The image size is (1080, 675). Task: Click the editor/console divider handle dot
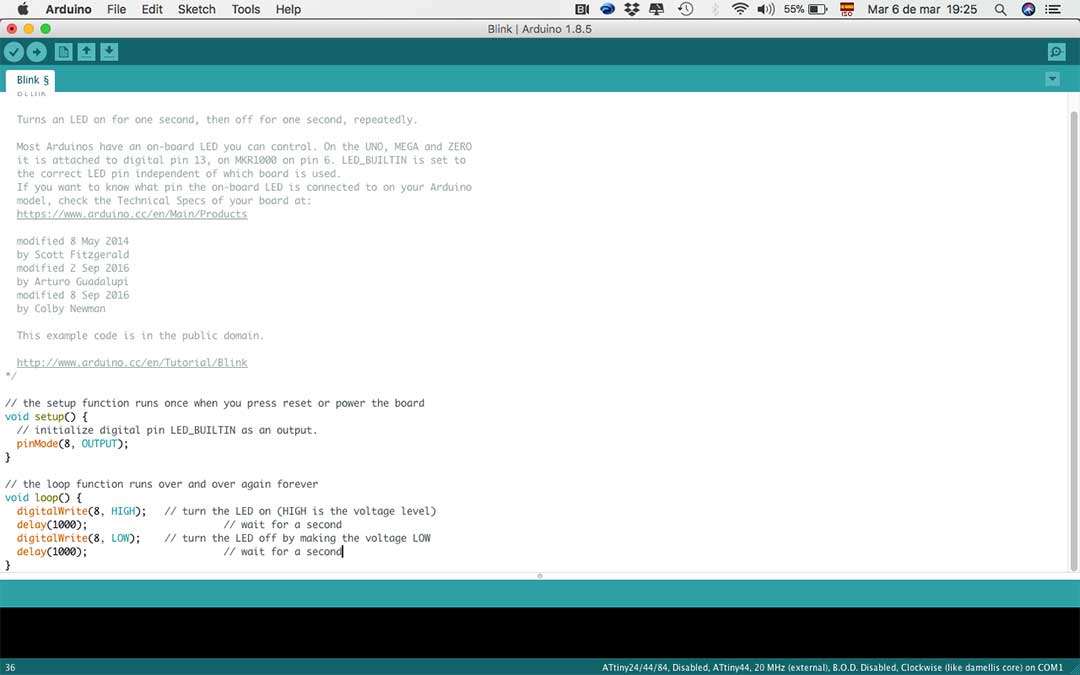pyautogui.click(x=540, y=576)
